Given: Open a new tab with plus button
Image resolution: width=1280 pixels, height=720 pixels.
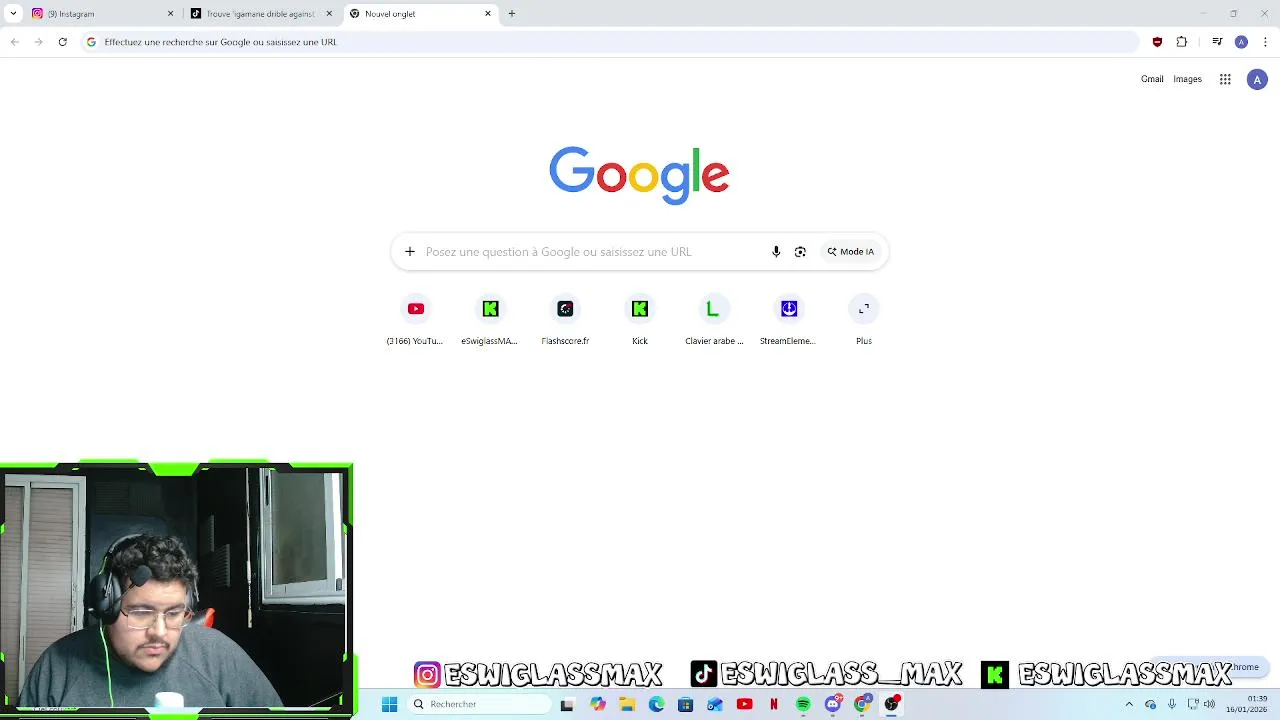Looking at the screenshot, I should click(x=512, y=14).
